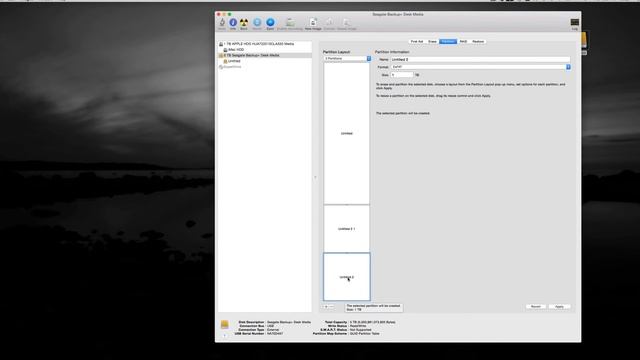Click the S.M.A.R.T. Status Not Supported text
640x360 pixels.
[360, 330]
